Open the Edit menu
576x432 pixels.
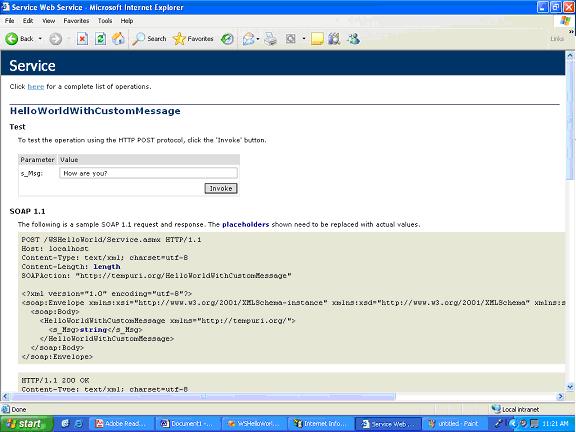(28, 21)
